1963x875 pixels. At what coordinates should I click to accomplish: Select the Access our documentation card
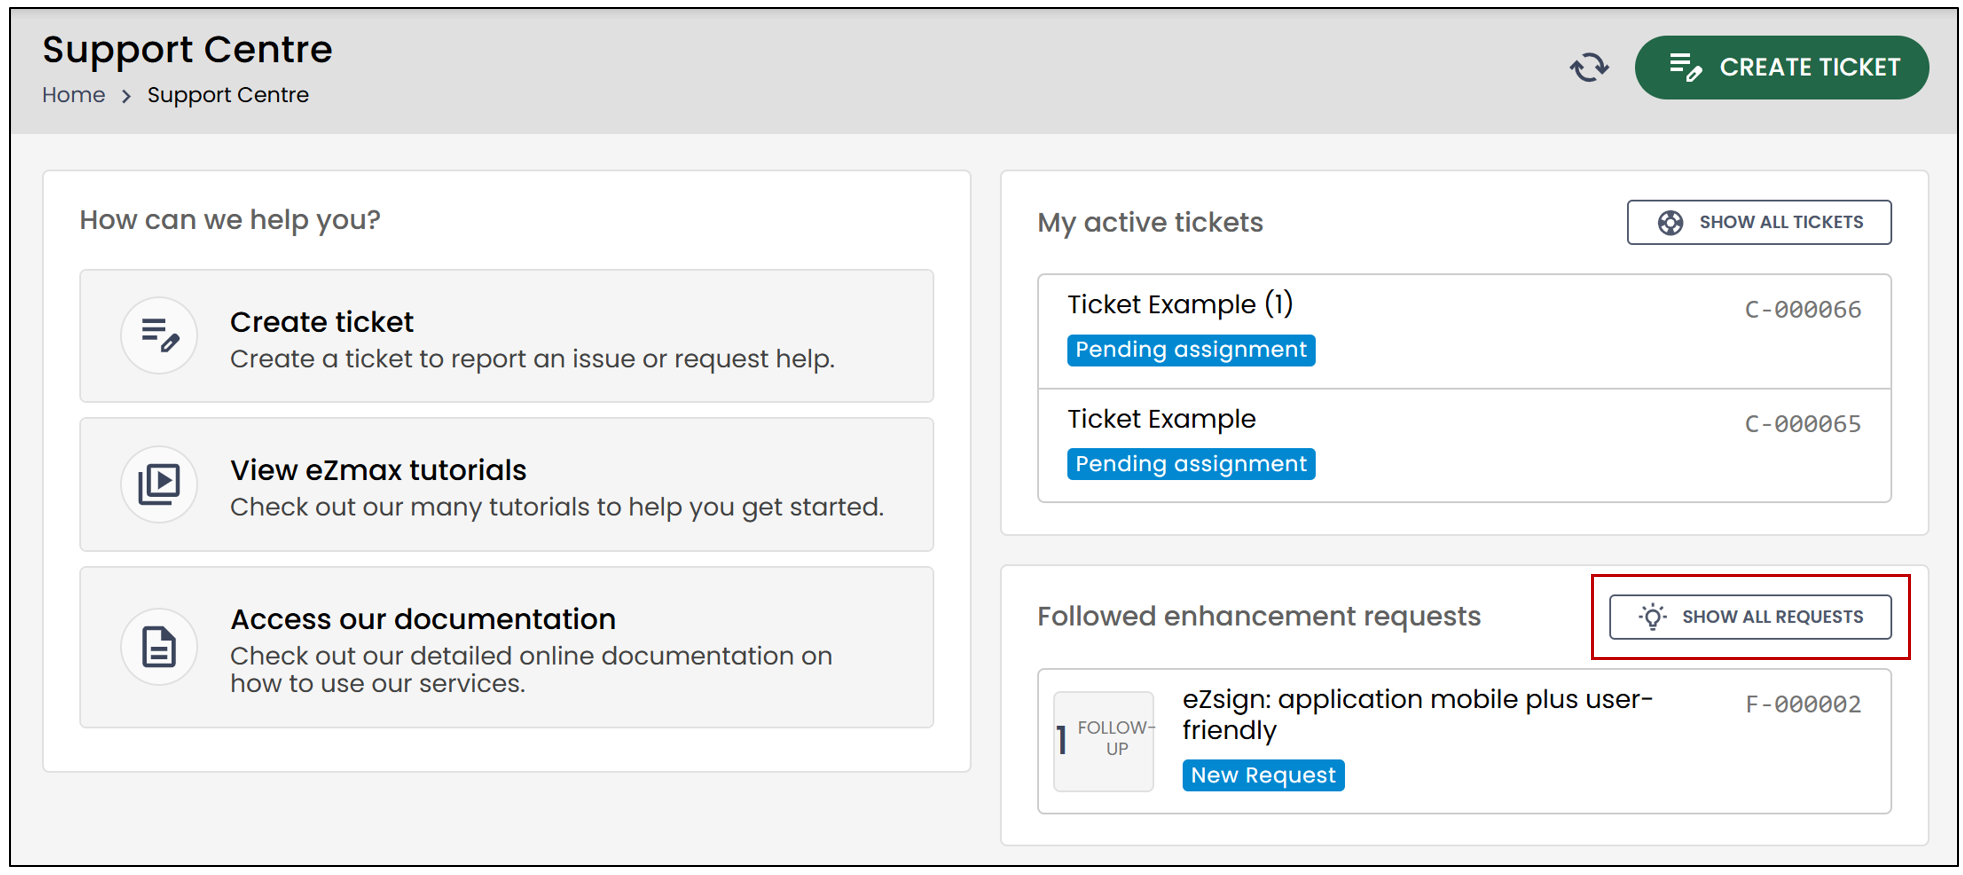506,647
